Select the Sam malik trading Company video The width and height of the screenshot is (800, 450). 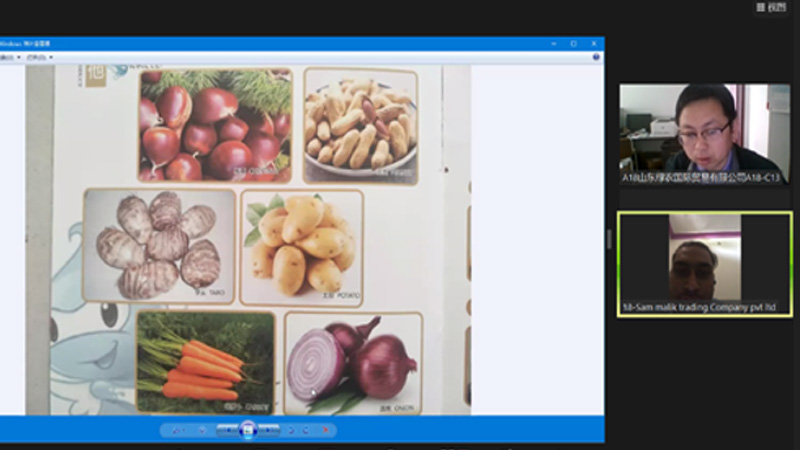click(x=704, y=264)
